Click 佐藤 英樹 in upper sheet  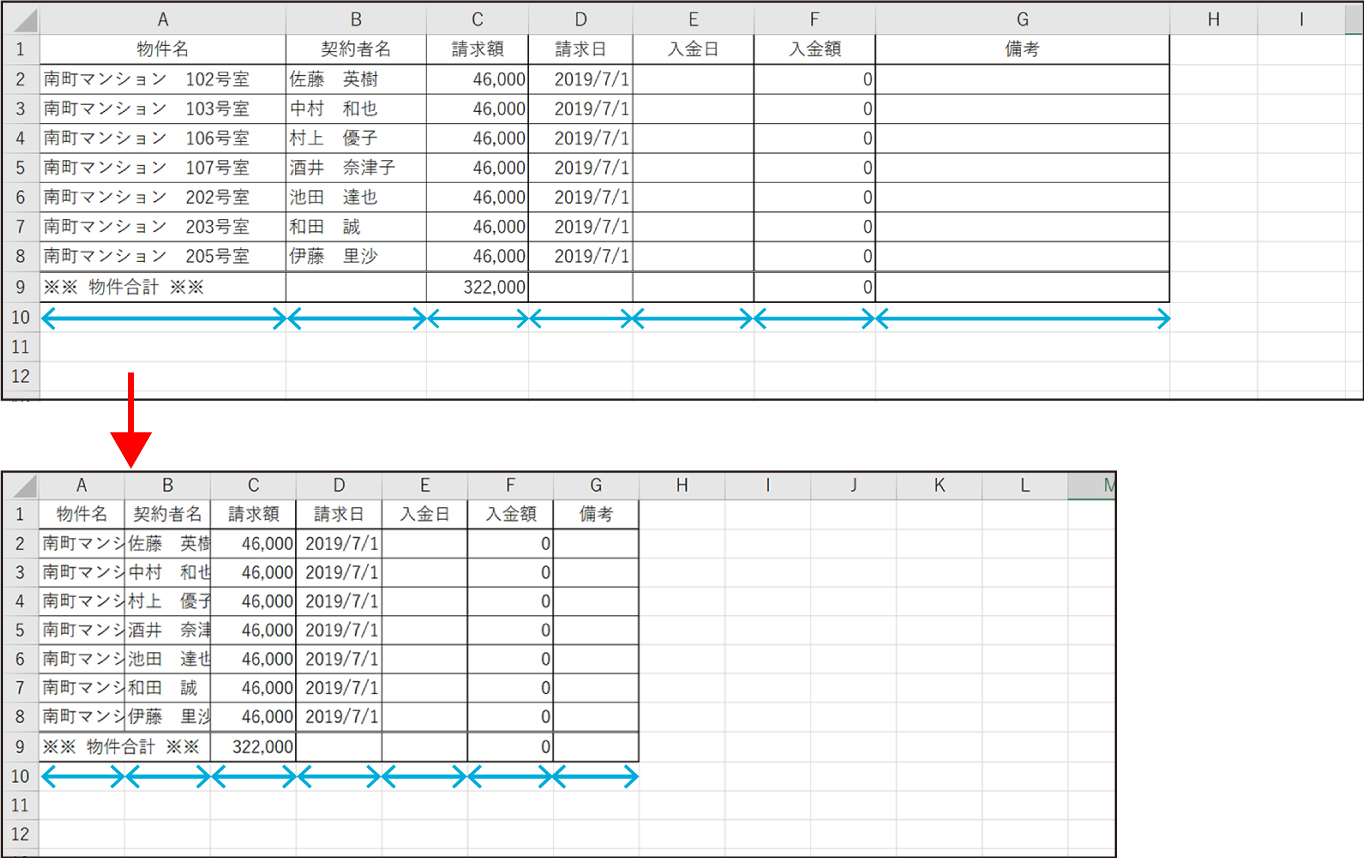[x=356, y=79]
